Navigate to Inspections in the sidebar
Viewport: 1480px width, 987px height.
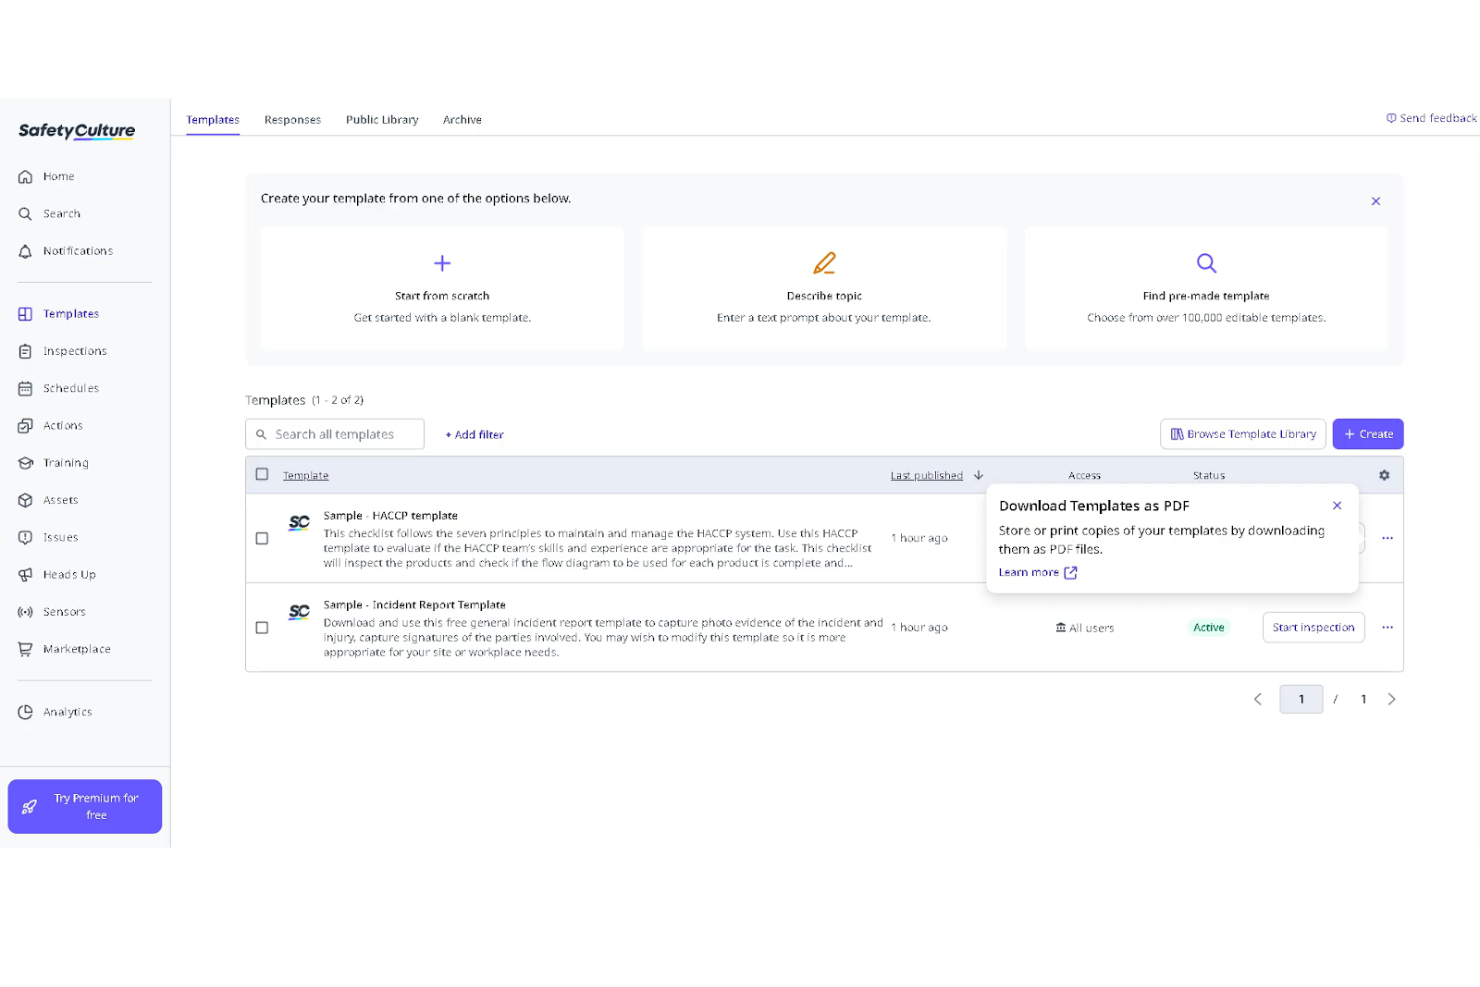pyautogui.click(x=74, y=351)
